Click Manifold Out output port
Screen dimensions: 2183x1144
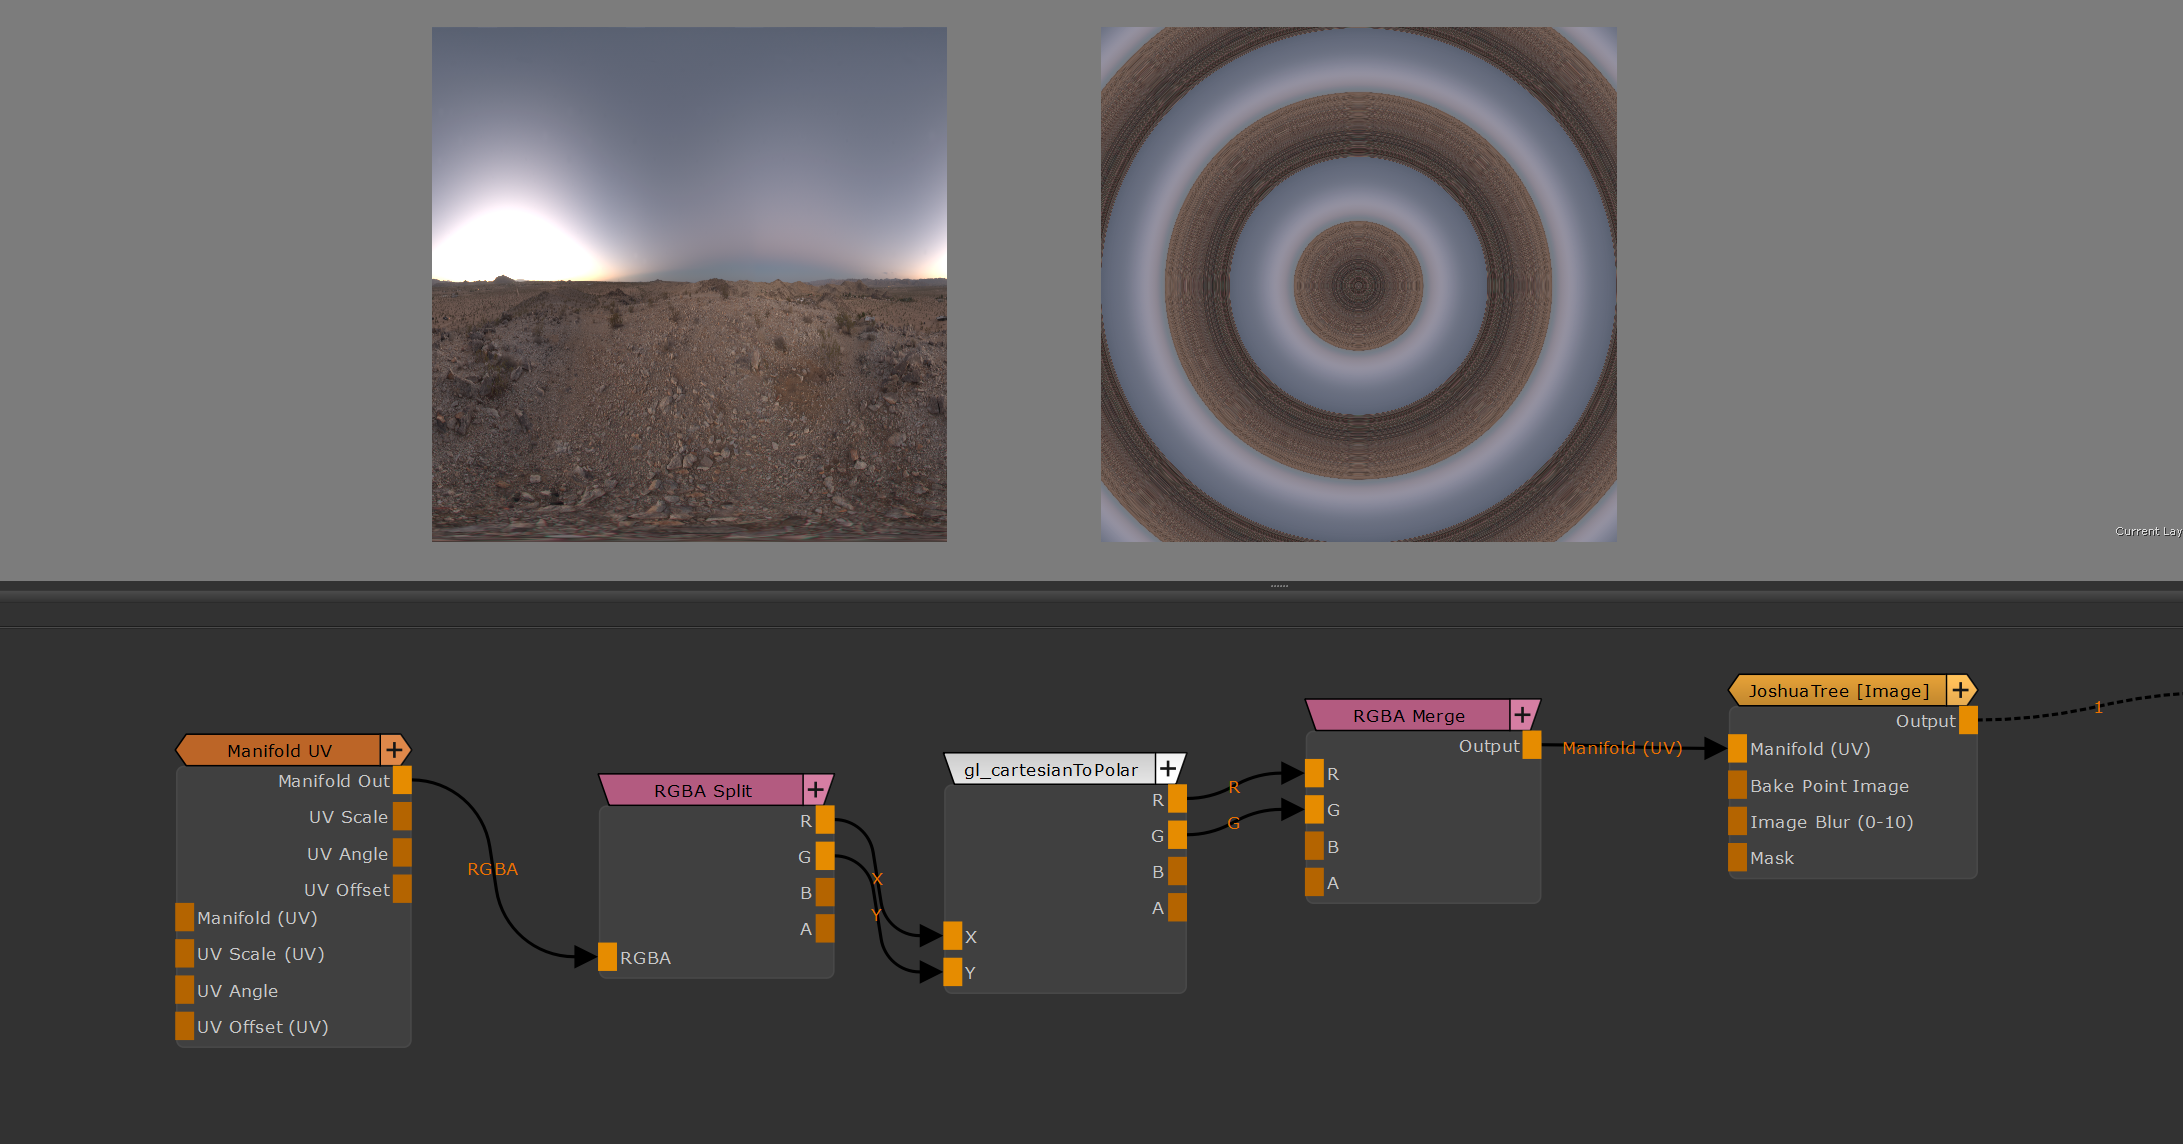402,780
